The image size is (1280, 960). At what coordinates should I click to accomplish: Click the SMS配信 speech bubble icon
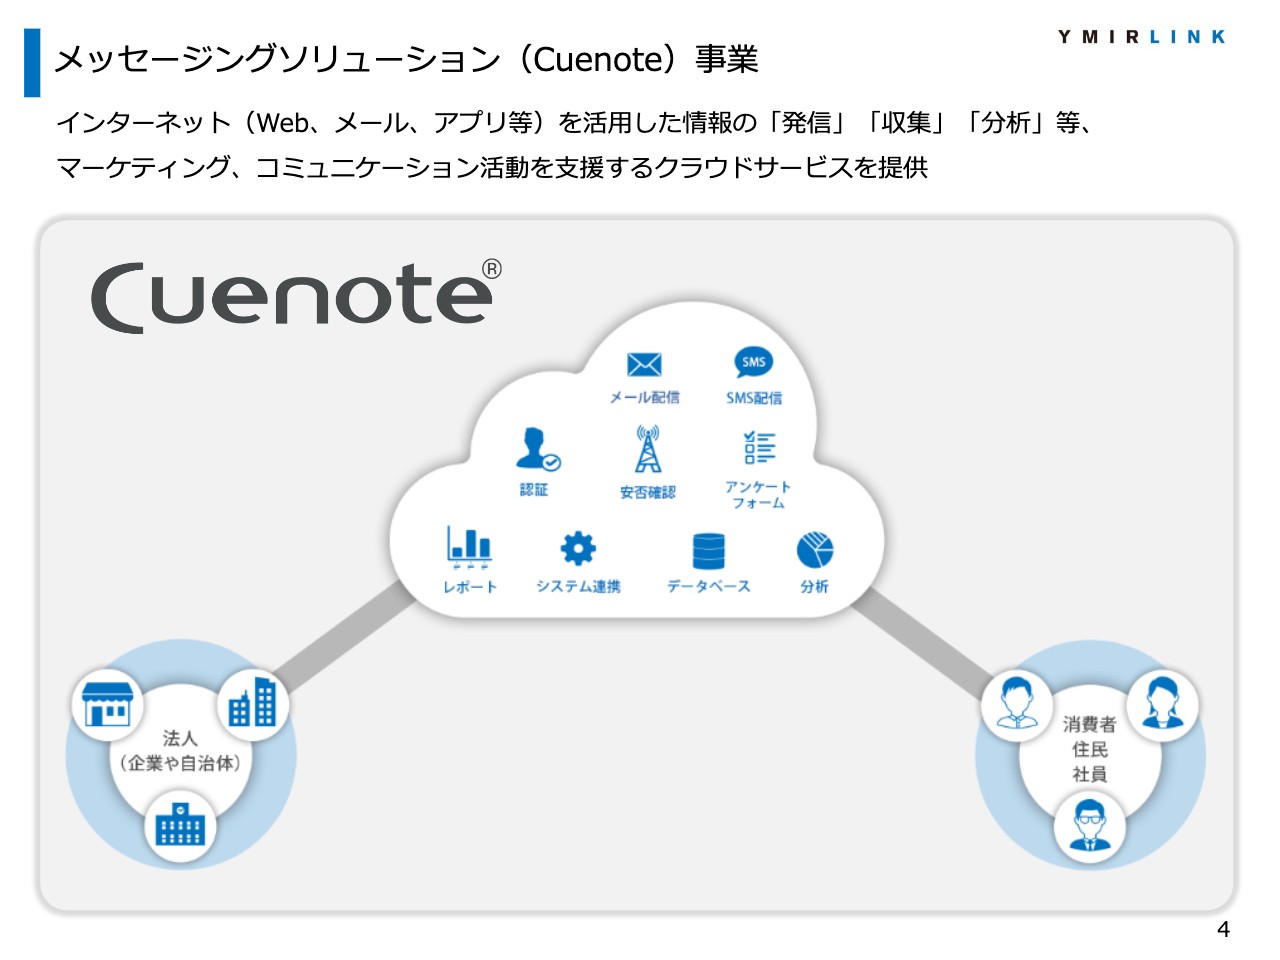752,361
